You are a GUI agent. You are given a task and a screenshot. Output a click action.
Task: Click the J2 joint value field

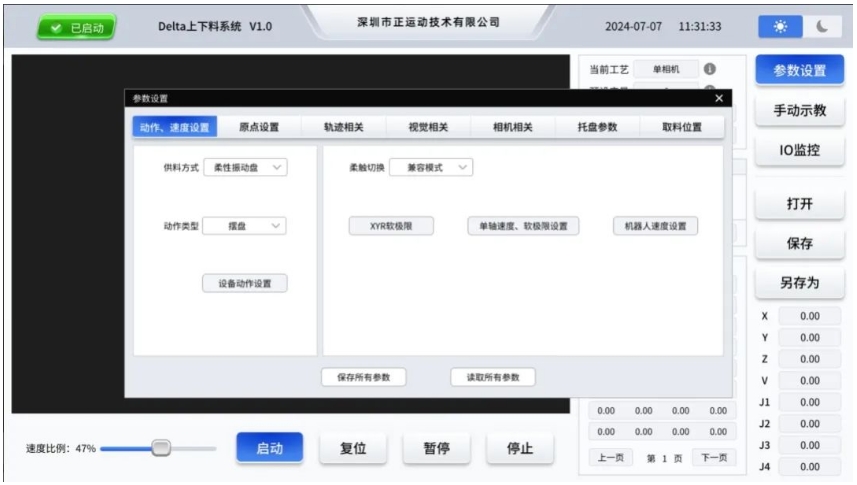(x=809, y=424)
